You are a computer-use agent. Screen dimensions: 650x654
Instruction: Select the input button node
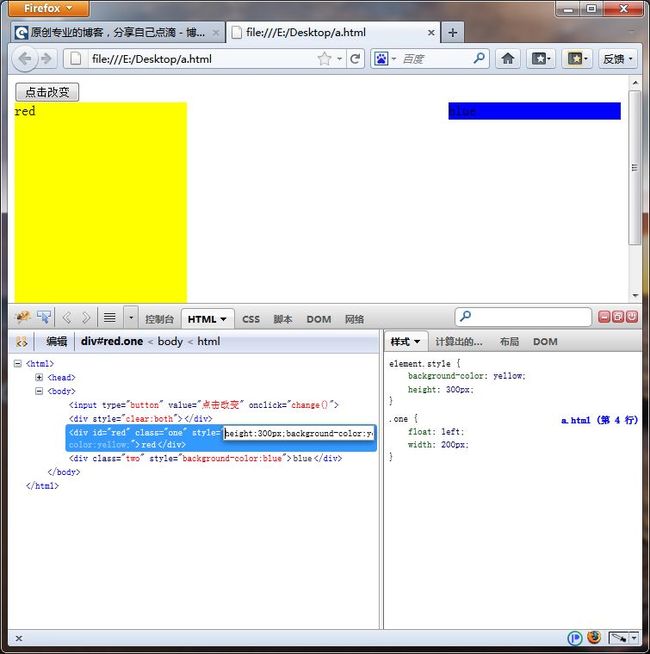(204, 405)
